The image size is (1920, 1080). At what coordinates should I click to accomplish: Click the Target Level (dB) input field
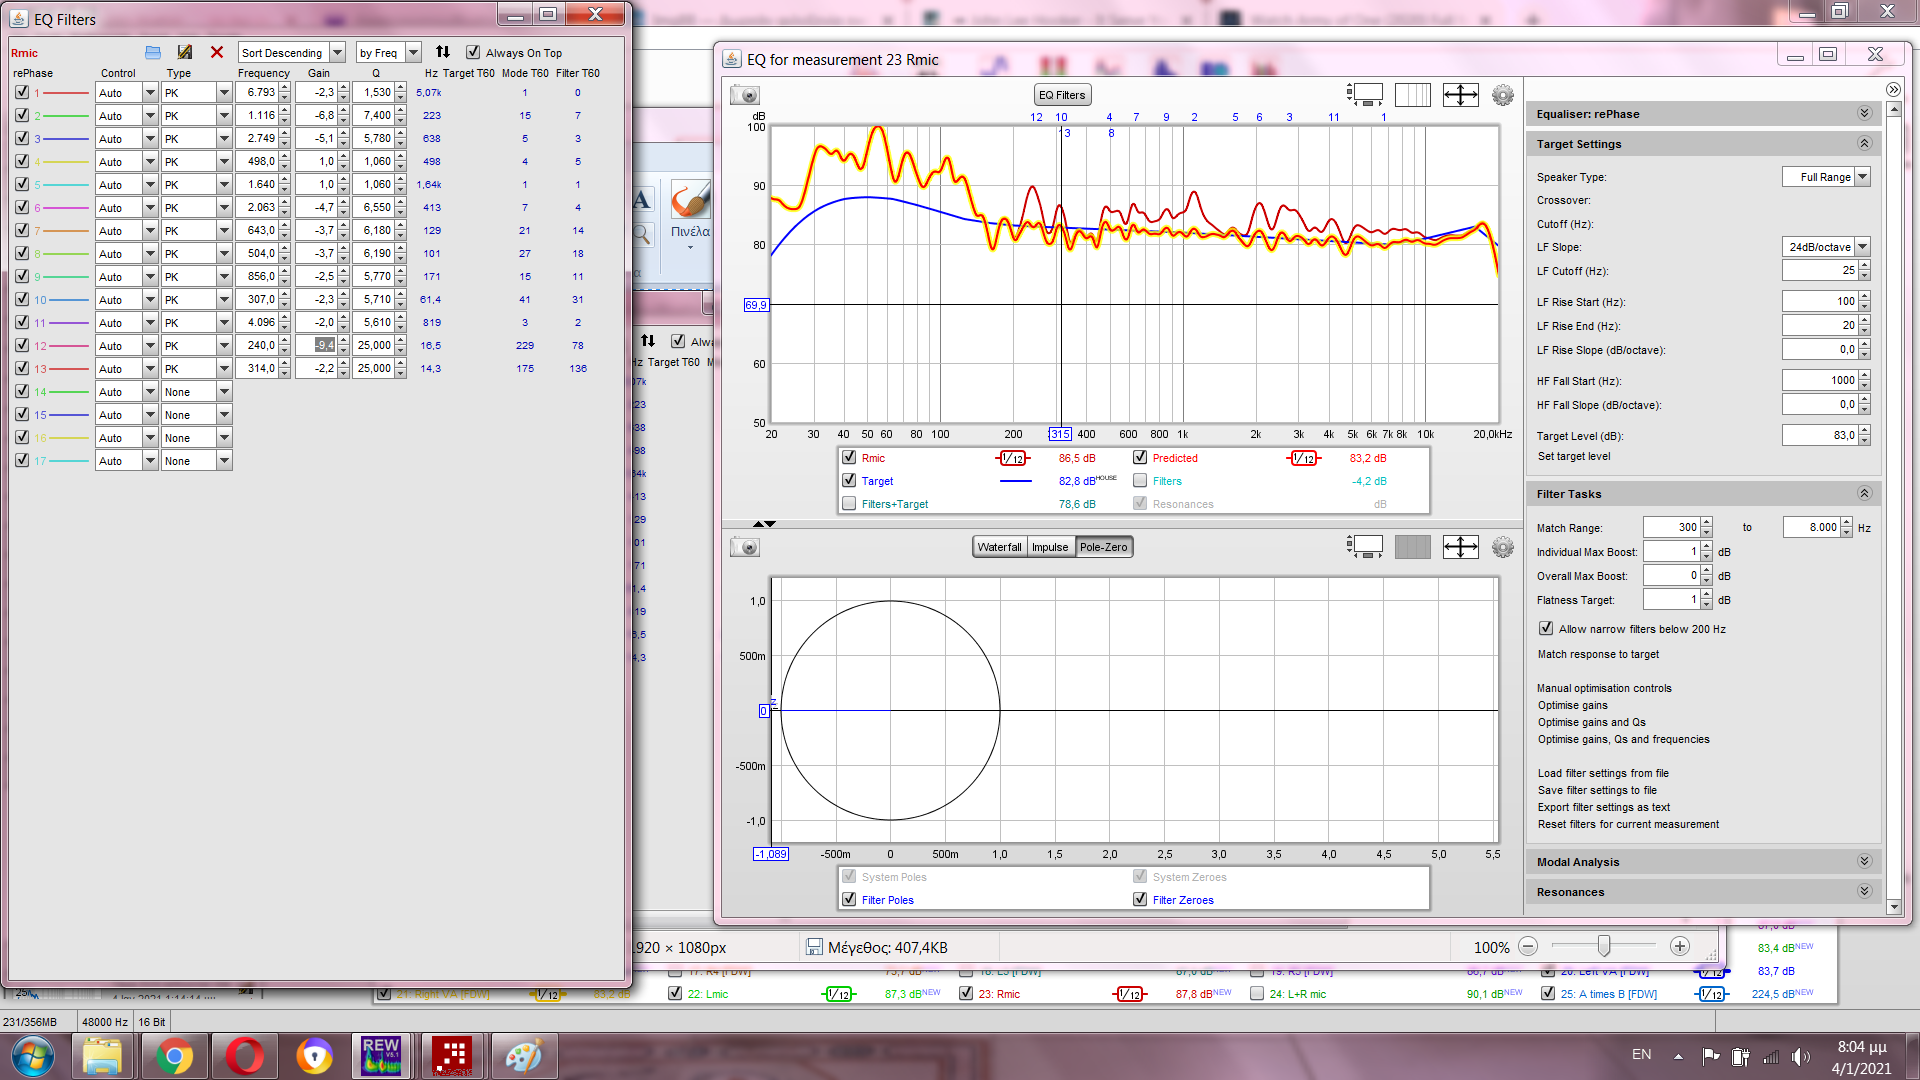point(1820,435)
